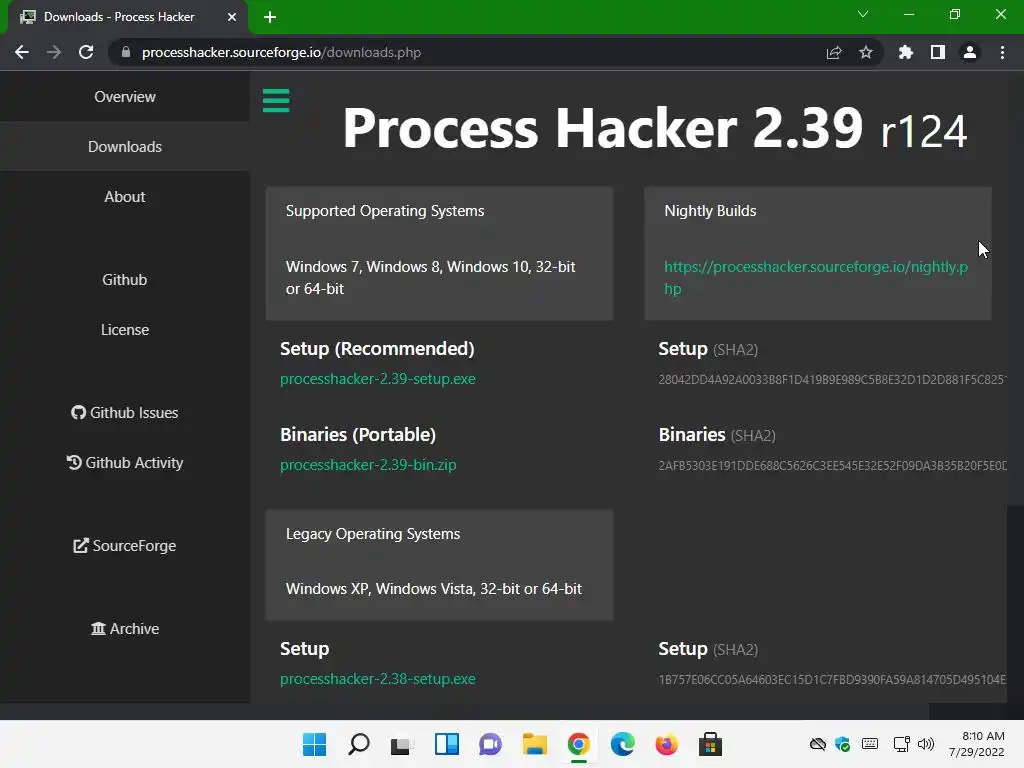Click the legacy Setup hash starting 1B757E06

tap(833, 680)
